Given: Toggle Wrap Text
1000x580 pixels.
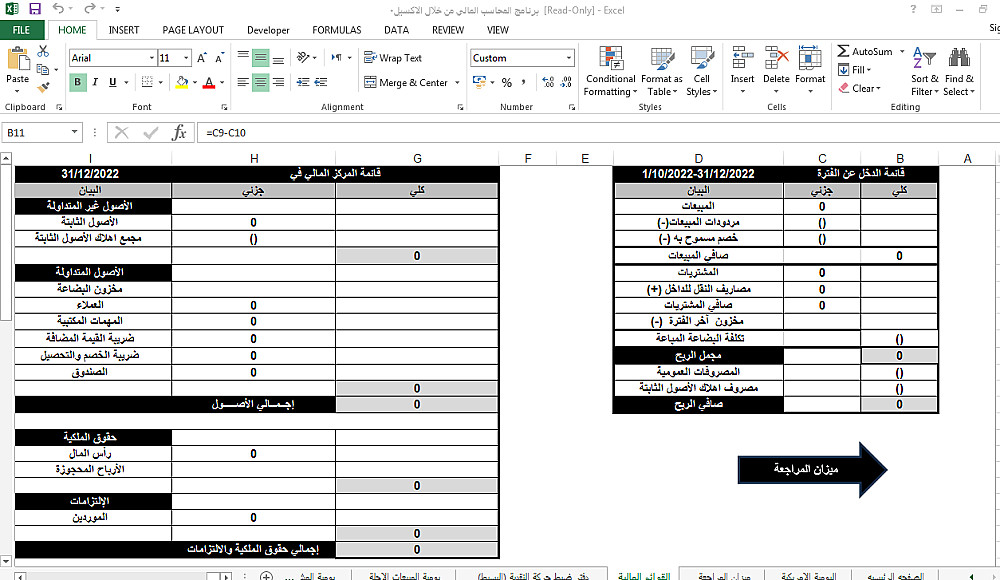Looking at the screenshot, I should click(393, 57).
